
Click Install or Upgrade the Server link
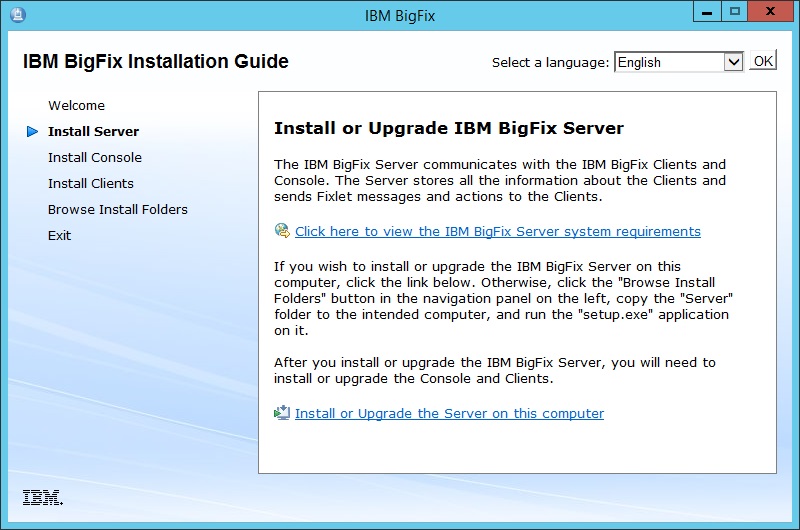[449, 413]
